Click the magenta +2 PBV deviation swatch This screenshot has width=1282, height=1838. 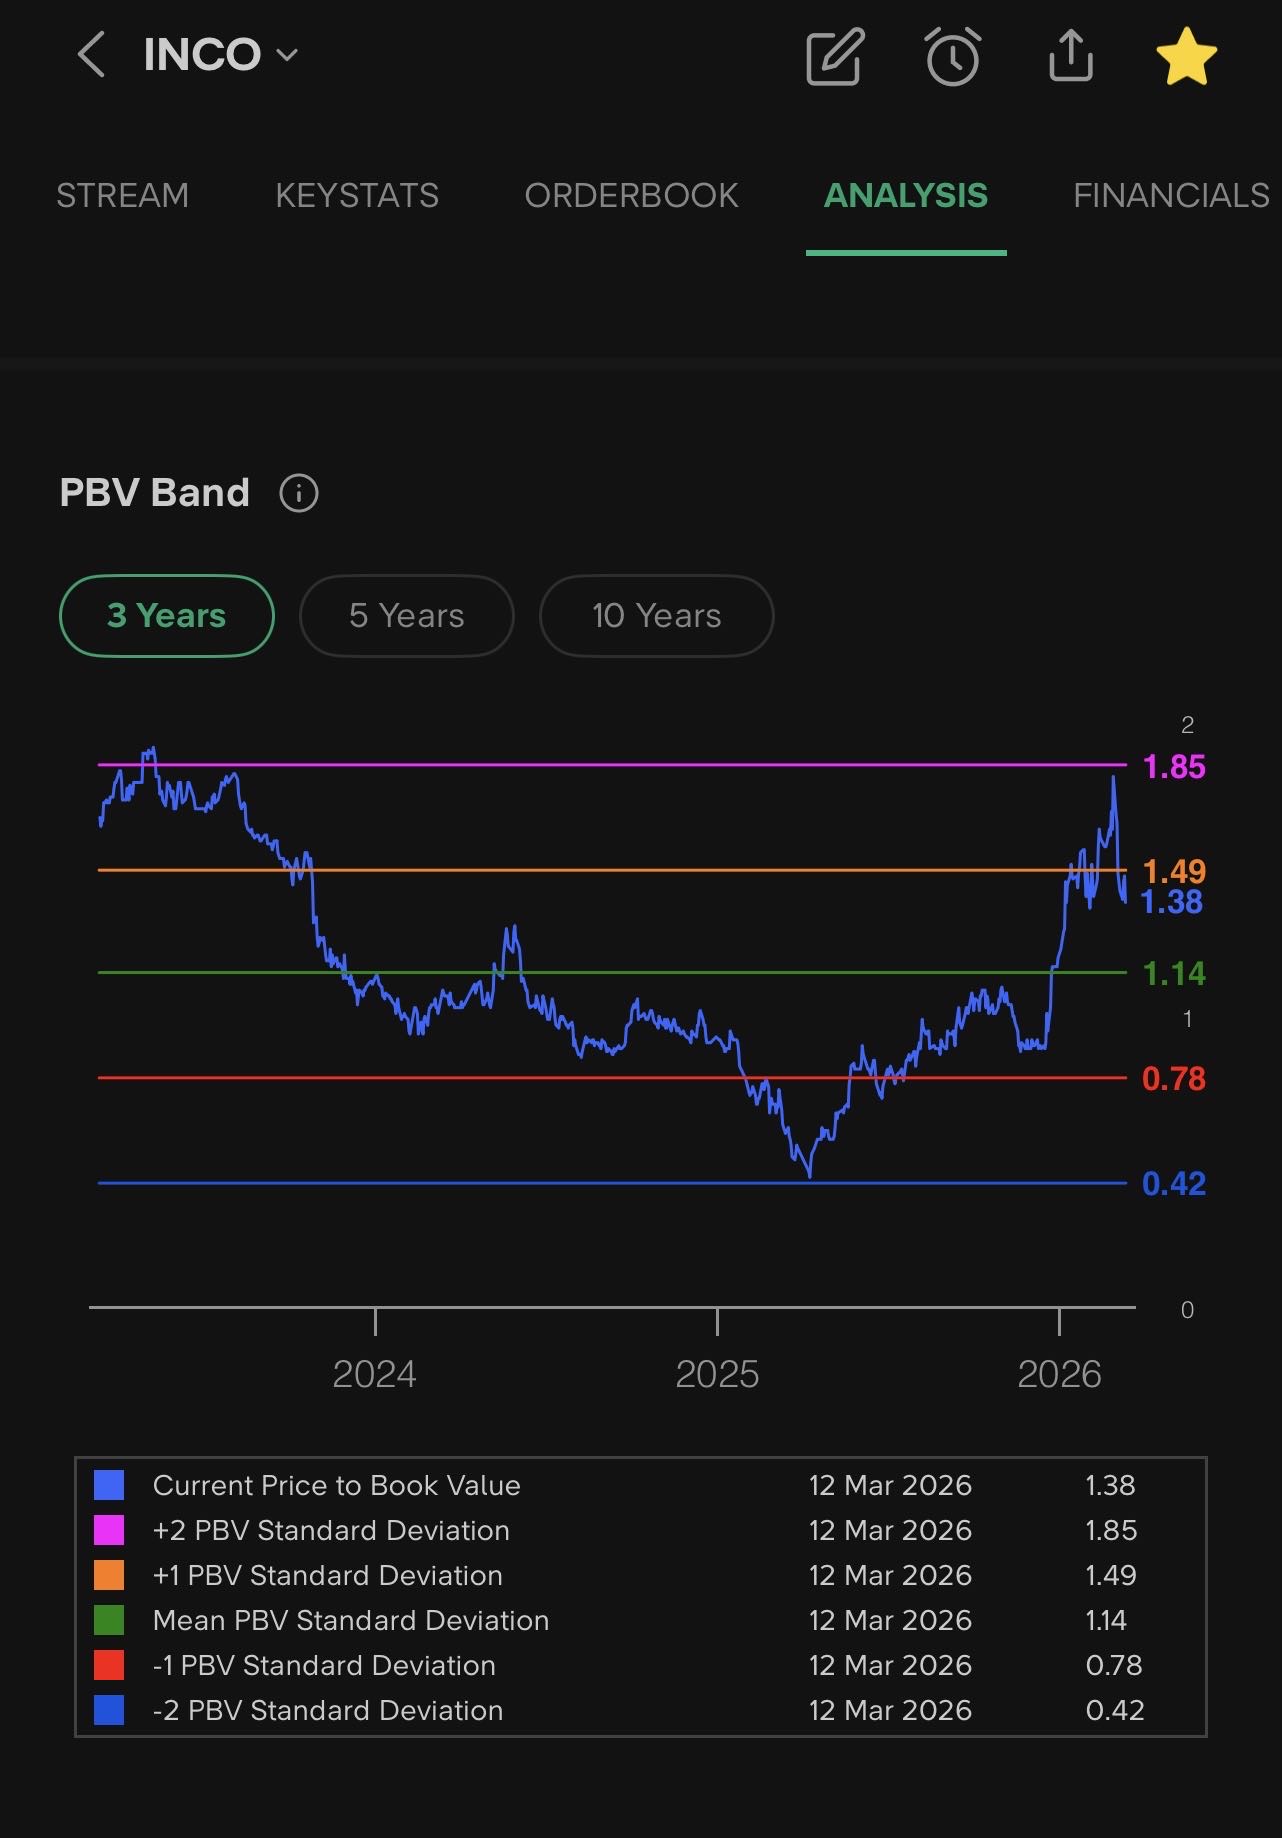click(109, 1530)
